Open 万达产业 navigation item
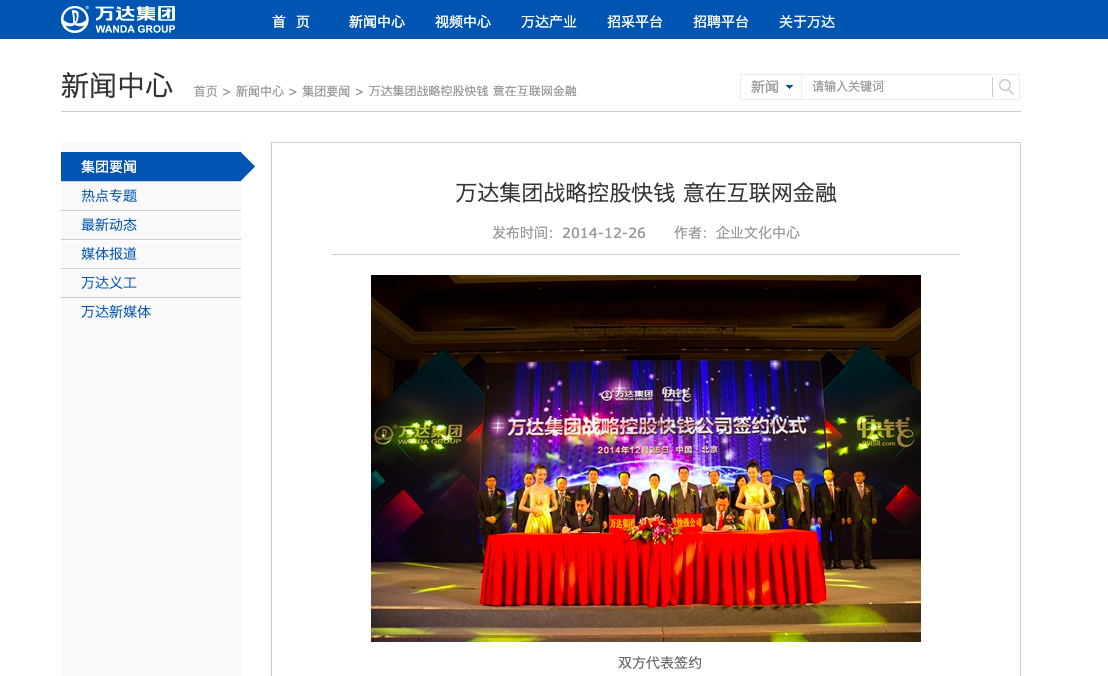The width and height of the screenshot is (1108, 676). pyautogui.click(x=549, y=22)
